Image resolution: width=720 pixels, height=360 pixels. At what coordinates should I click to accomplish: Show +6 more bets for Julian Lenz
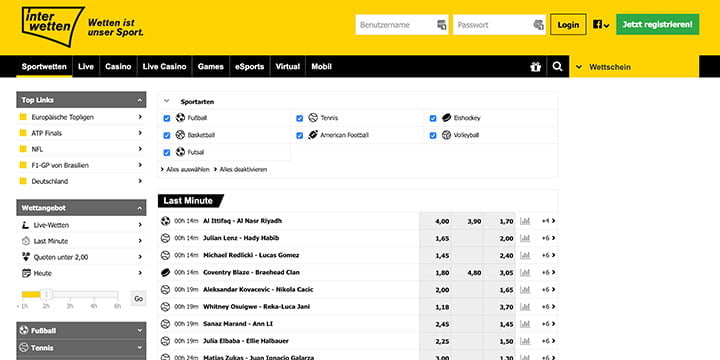pyautogui.click(x=548, y=238)
